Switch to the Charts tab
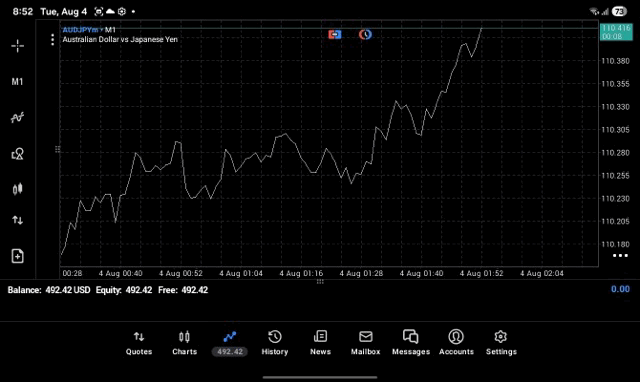This screenshot has height=382, width=640. [184, 343]
